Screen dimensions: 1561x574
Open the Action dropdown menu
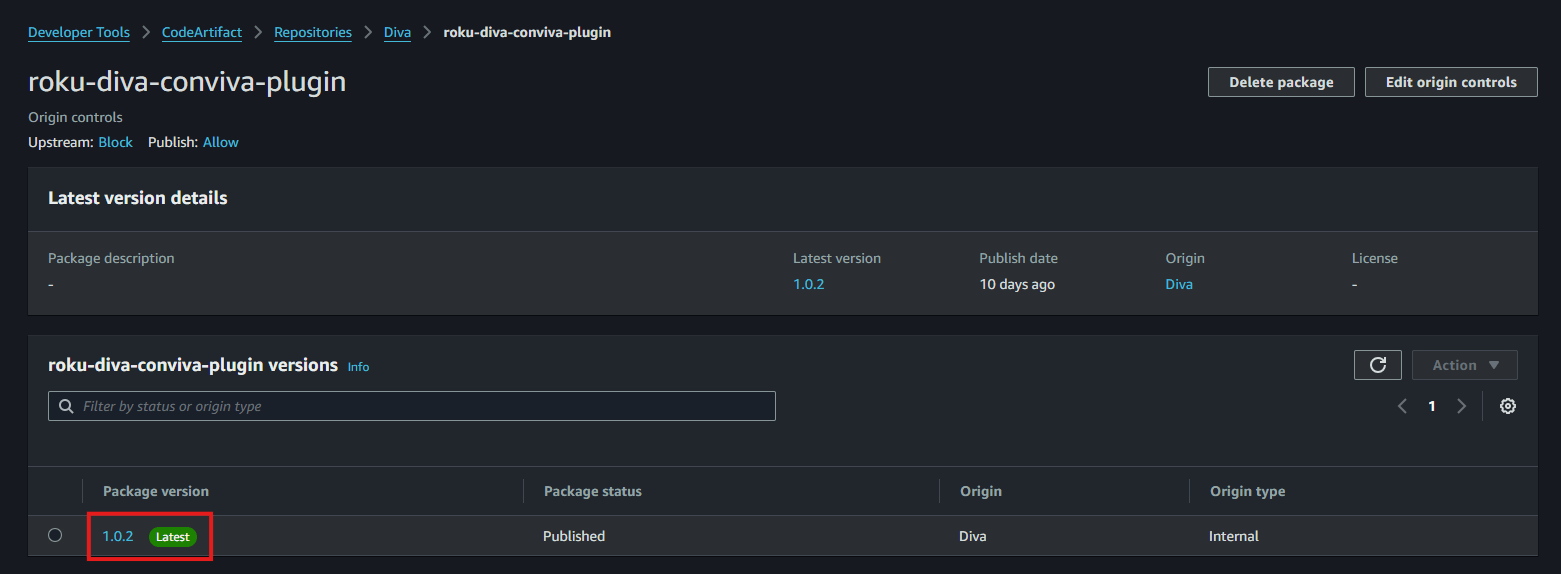coord(1464,365)
